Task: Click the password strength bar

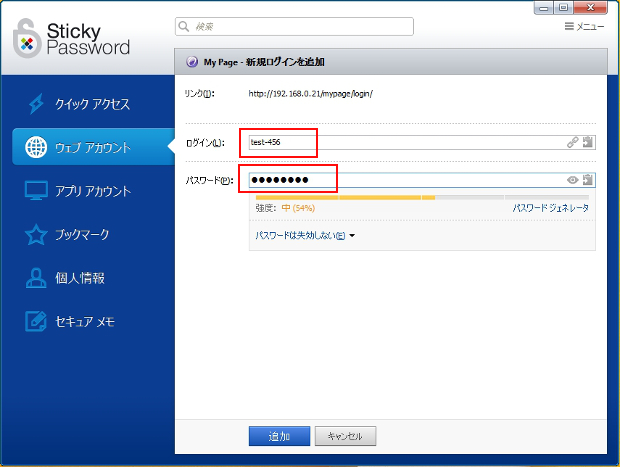Action: pos(422,197)
